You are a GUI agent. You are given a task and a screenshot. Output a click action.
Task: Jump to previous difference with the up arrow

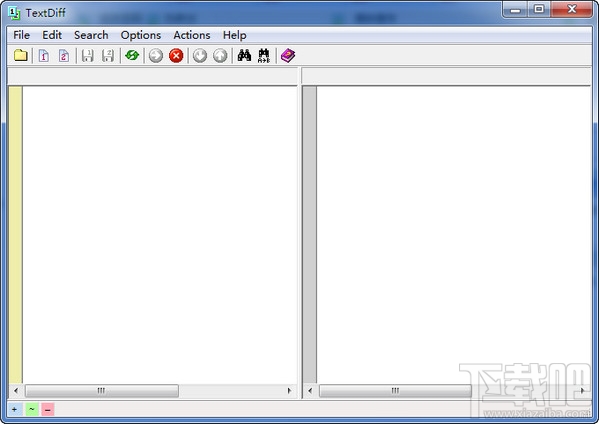pyautogui.click(x=220, y=56)
